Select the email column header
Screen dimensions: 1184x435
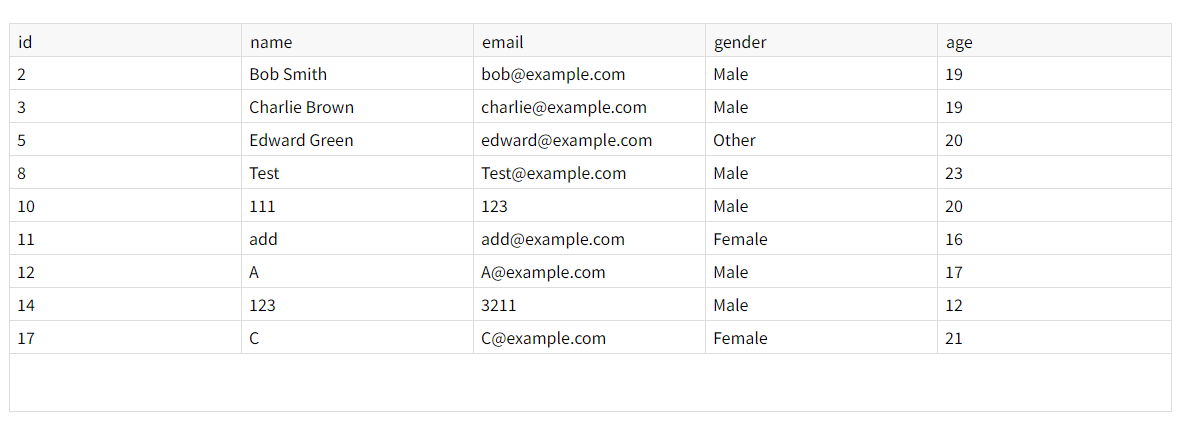point(502,42)
